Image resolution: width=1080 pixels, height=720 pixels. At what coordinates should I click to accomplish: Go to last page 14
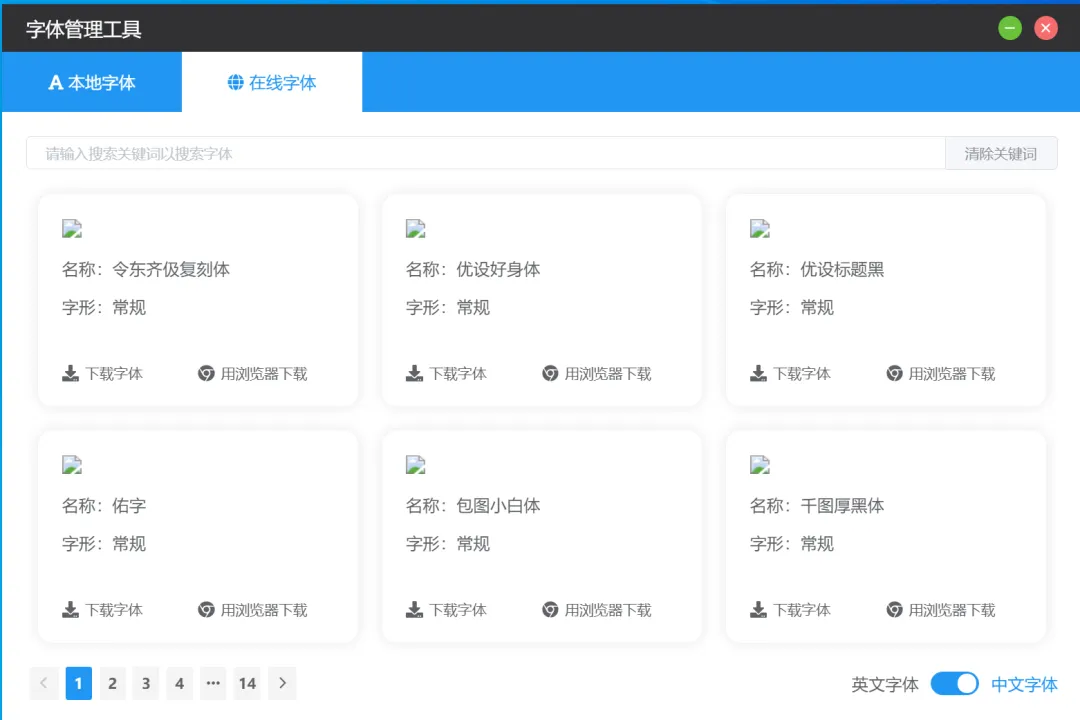pyautogui.click(x=247, y=683)
